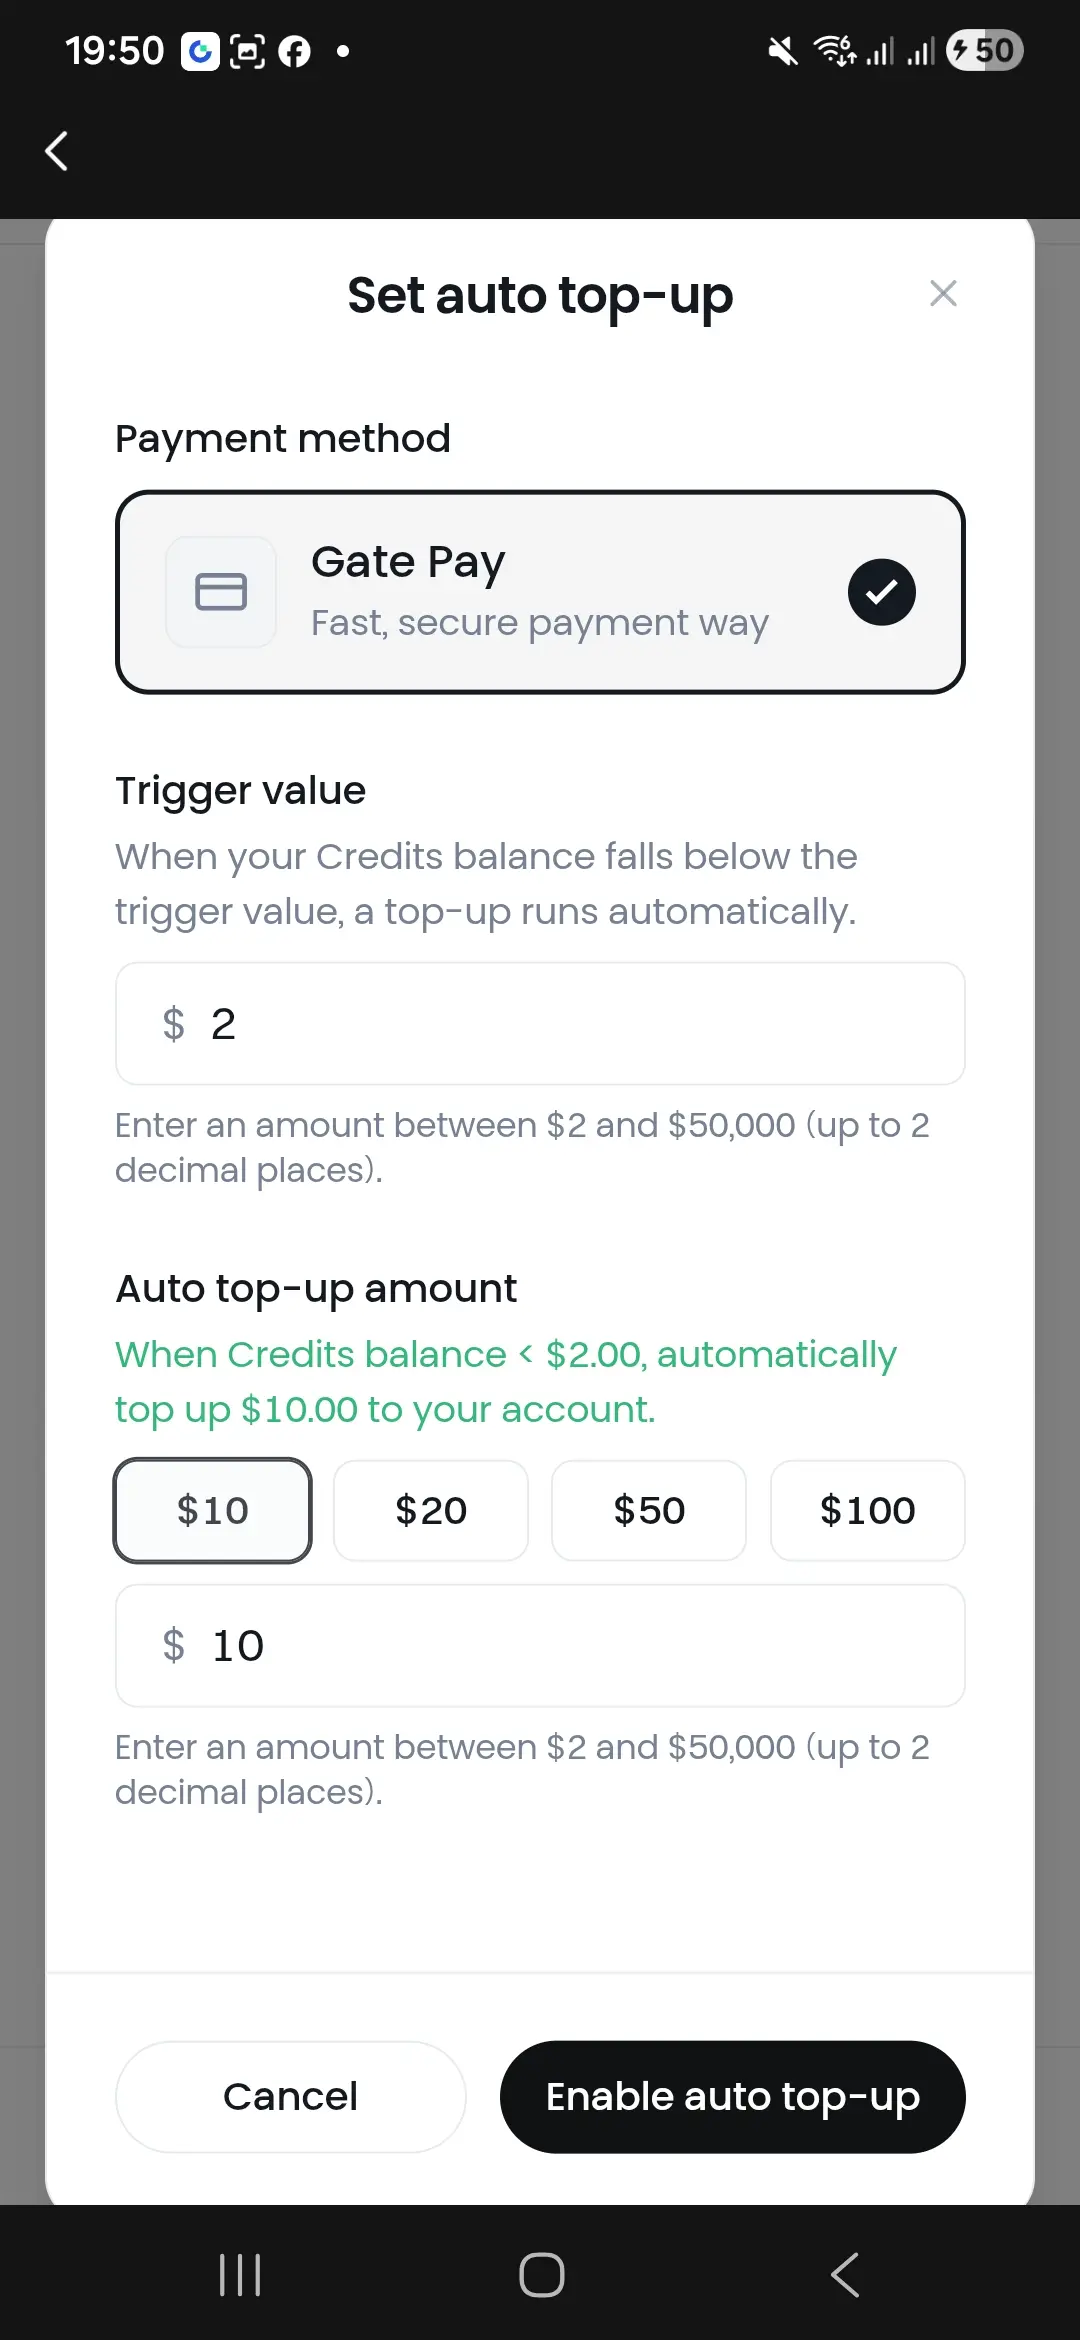The image size is (1080, 2340).
Task: Choose the $100 top-up amount
Action: (x=867, y=1510)
